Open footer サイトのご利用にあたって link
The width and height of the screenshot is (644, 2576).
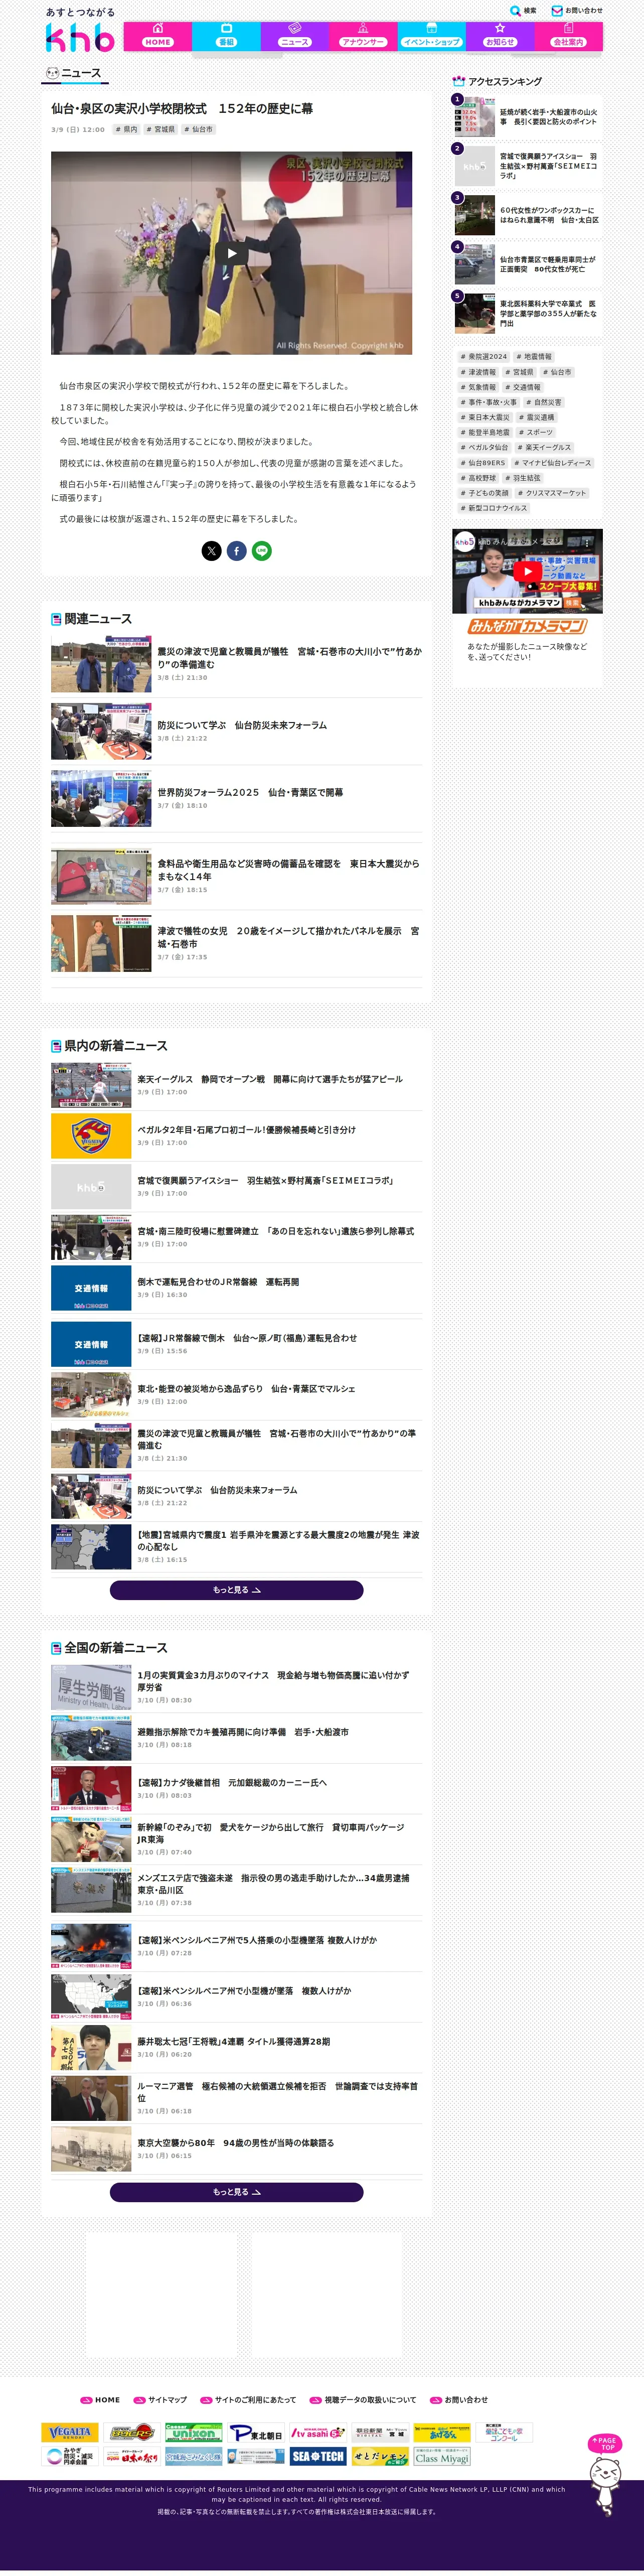[248, 2400]
